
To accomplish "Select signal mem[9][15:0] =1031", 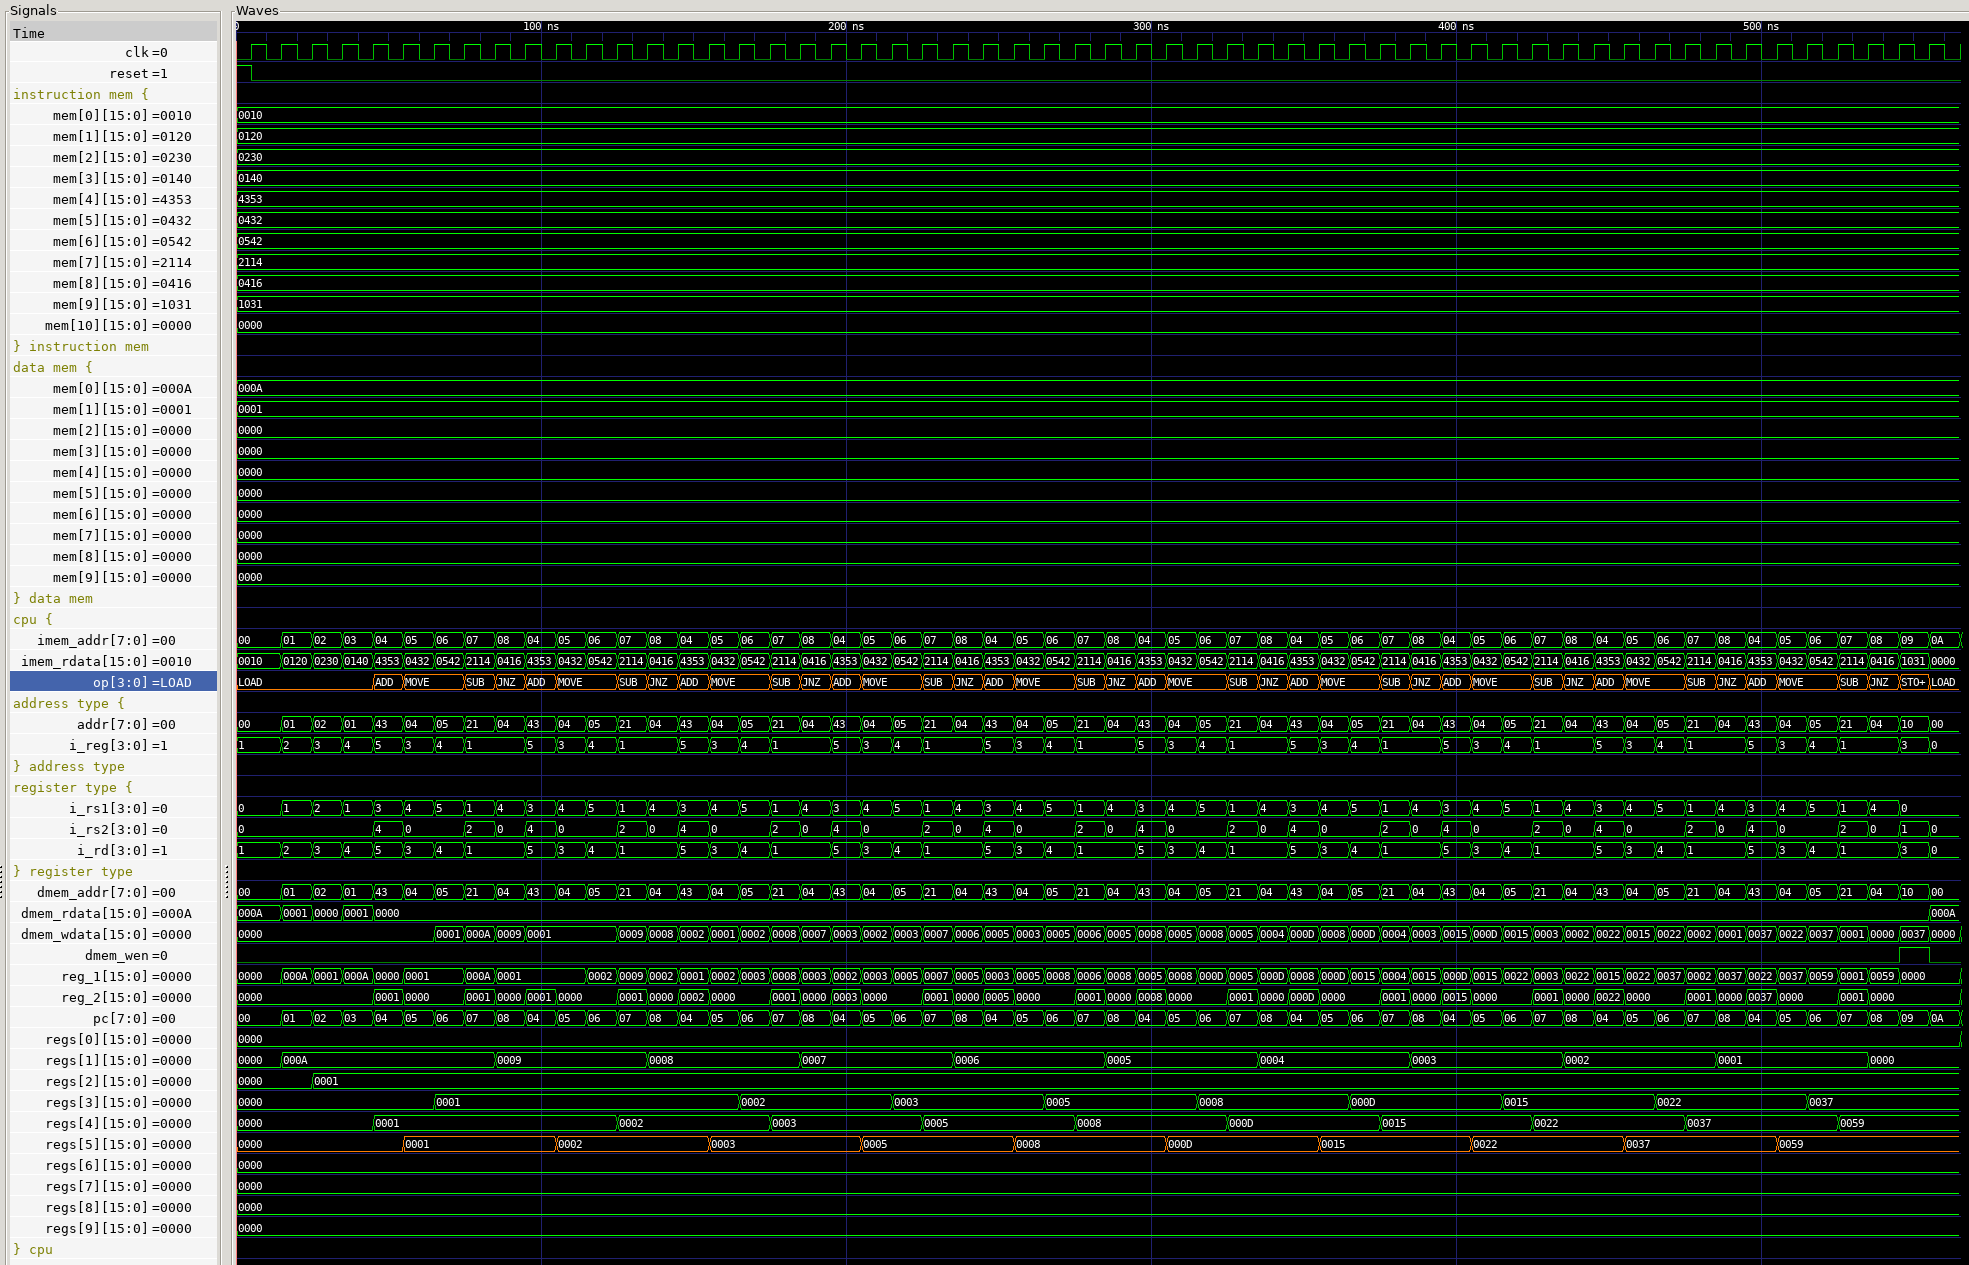I will pyautogui.click(x=113, y=304).
